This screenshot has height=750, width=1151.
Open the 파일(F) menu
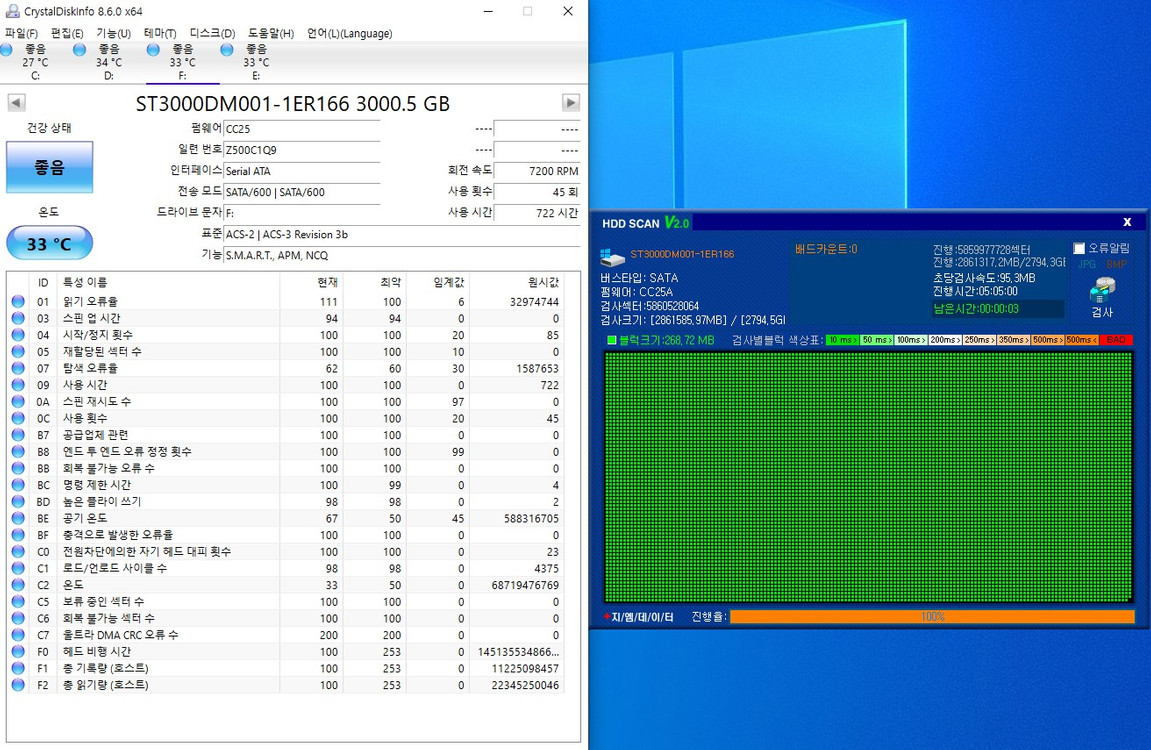tap(21, 33)
